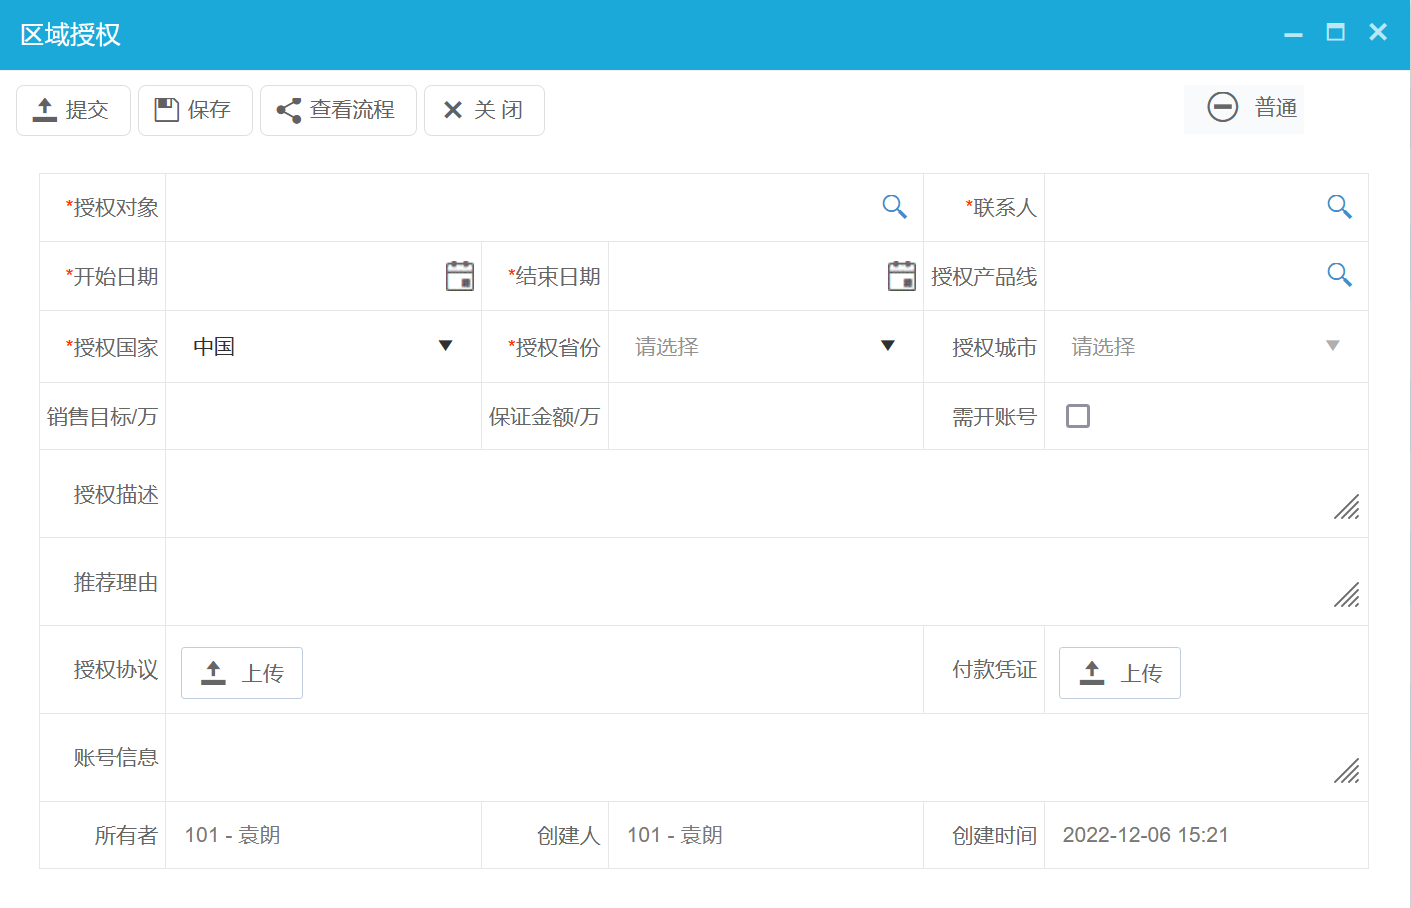The image size is (1411, 908).
Task: Click the minus icon next to 普通
Action: [x=1223, y=107]
